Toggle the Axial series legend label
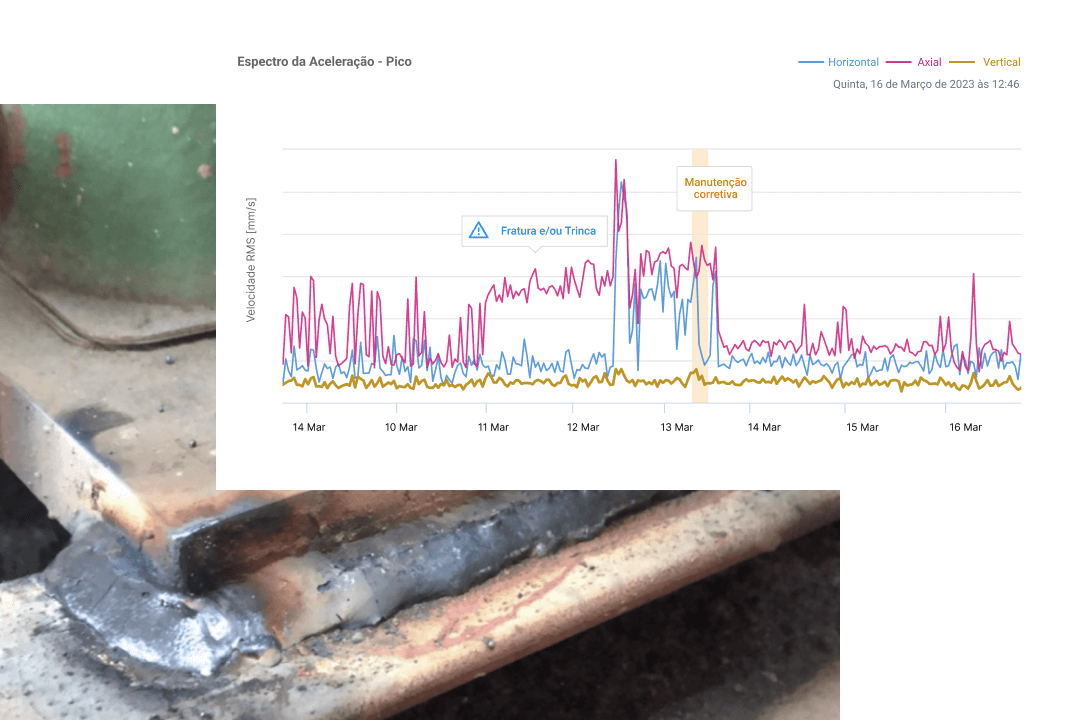The height and width of the screenshot is (720, 1065). click(x=929, y=62)
